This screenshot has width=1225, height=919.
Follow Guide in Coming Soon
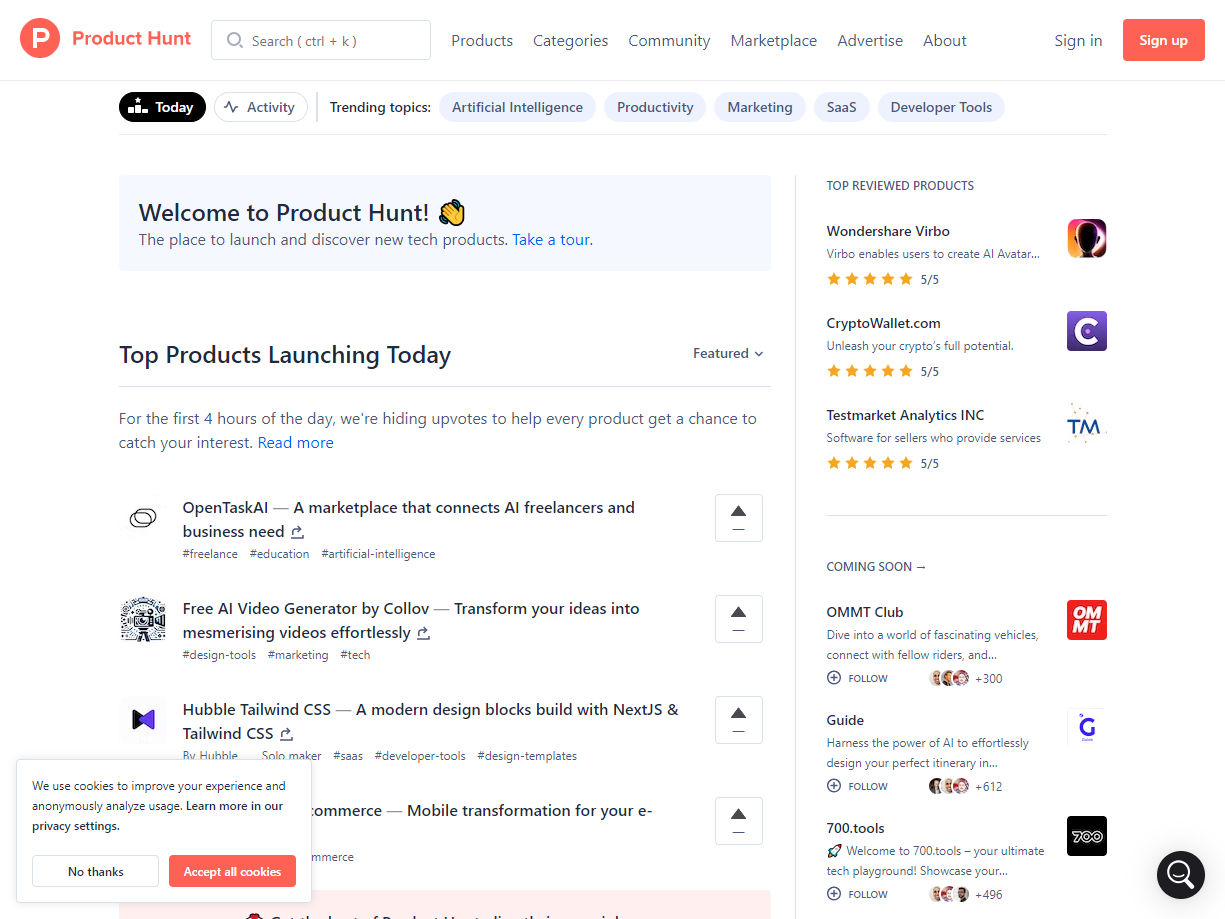pos(857,786)
